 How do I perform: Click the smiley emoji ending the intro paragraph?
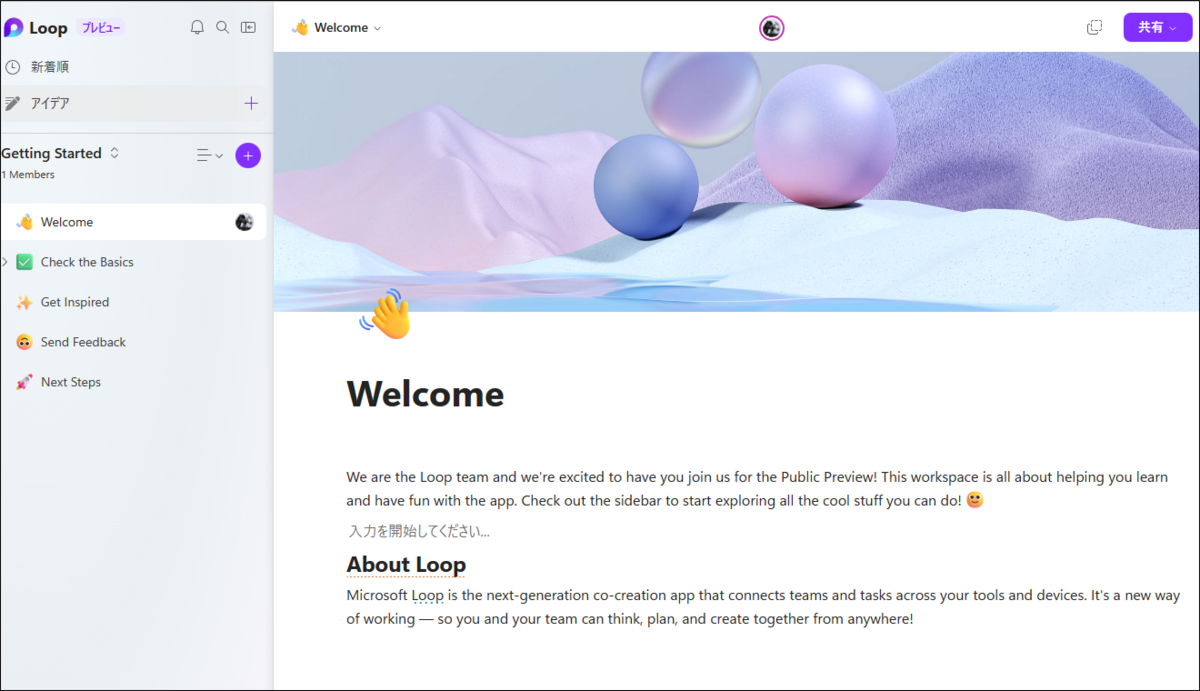tap(975, 499)
